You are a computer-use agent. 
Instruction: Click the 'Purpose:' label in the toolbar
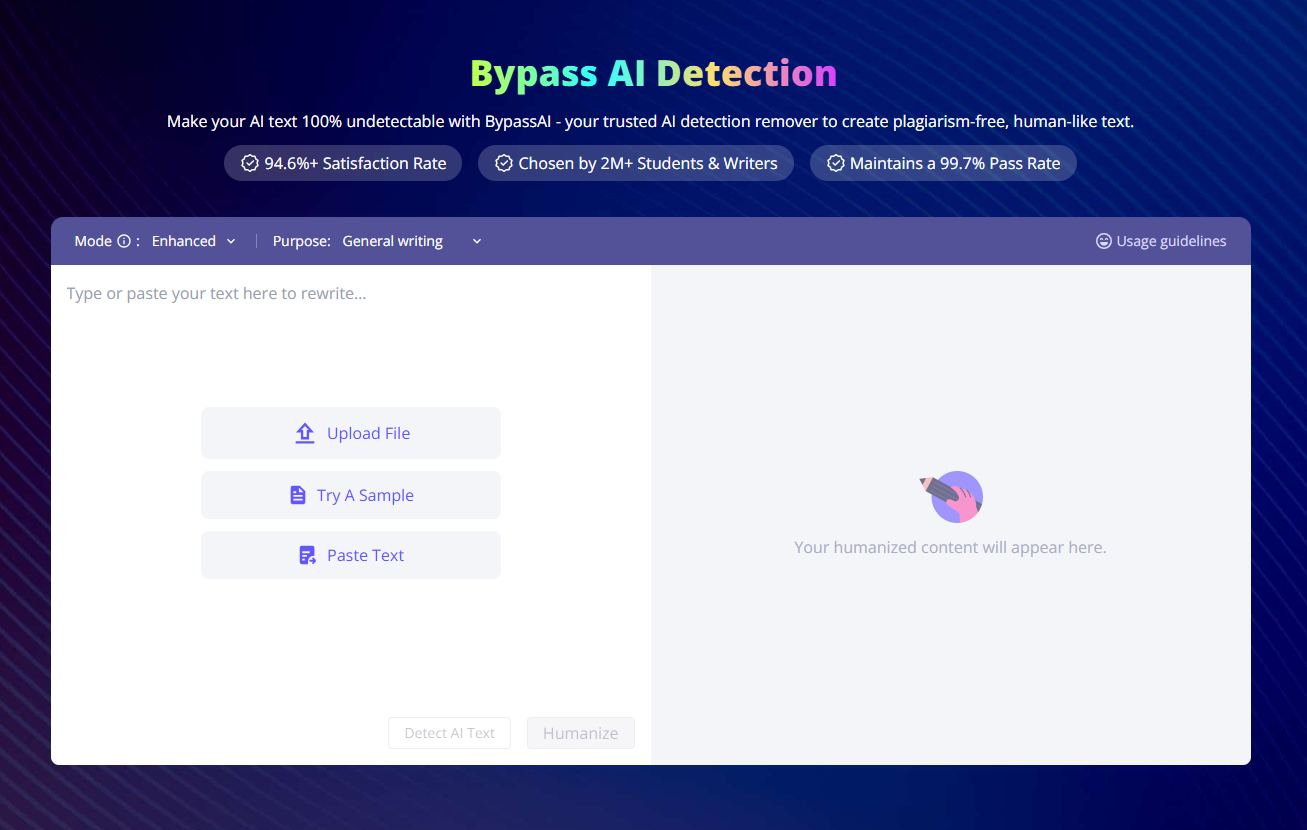(x=302, y=241)
